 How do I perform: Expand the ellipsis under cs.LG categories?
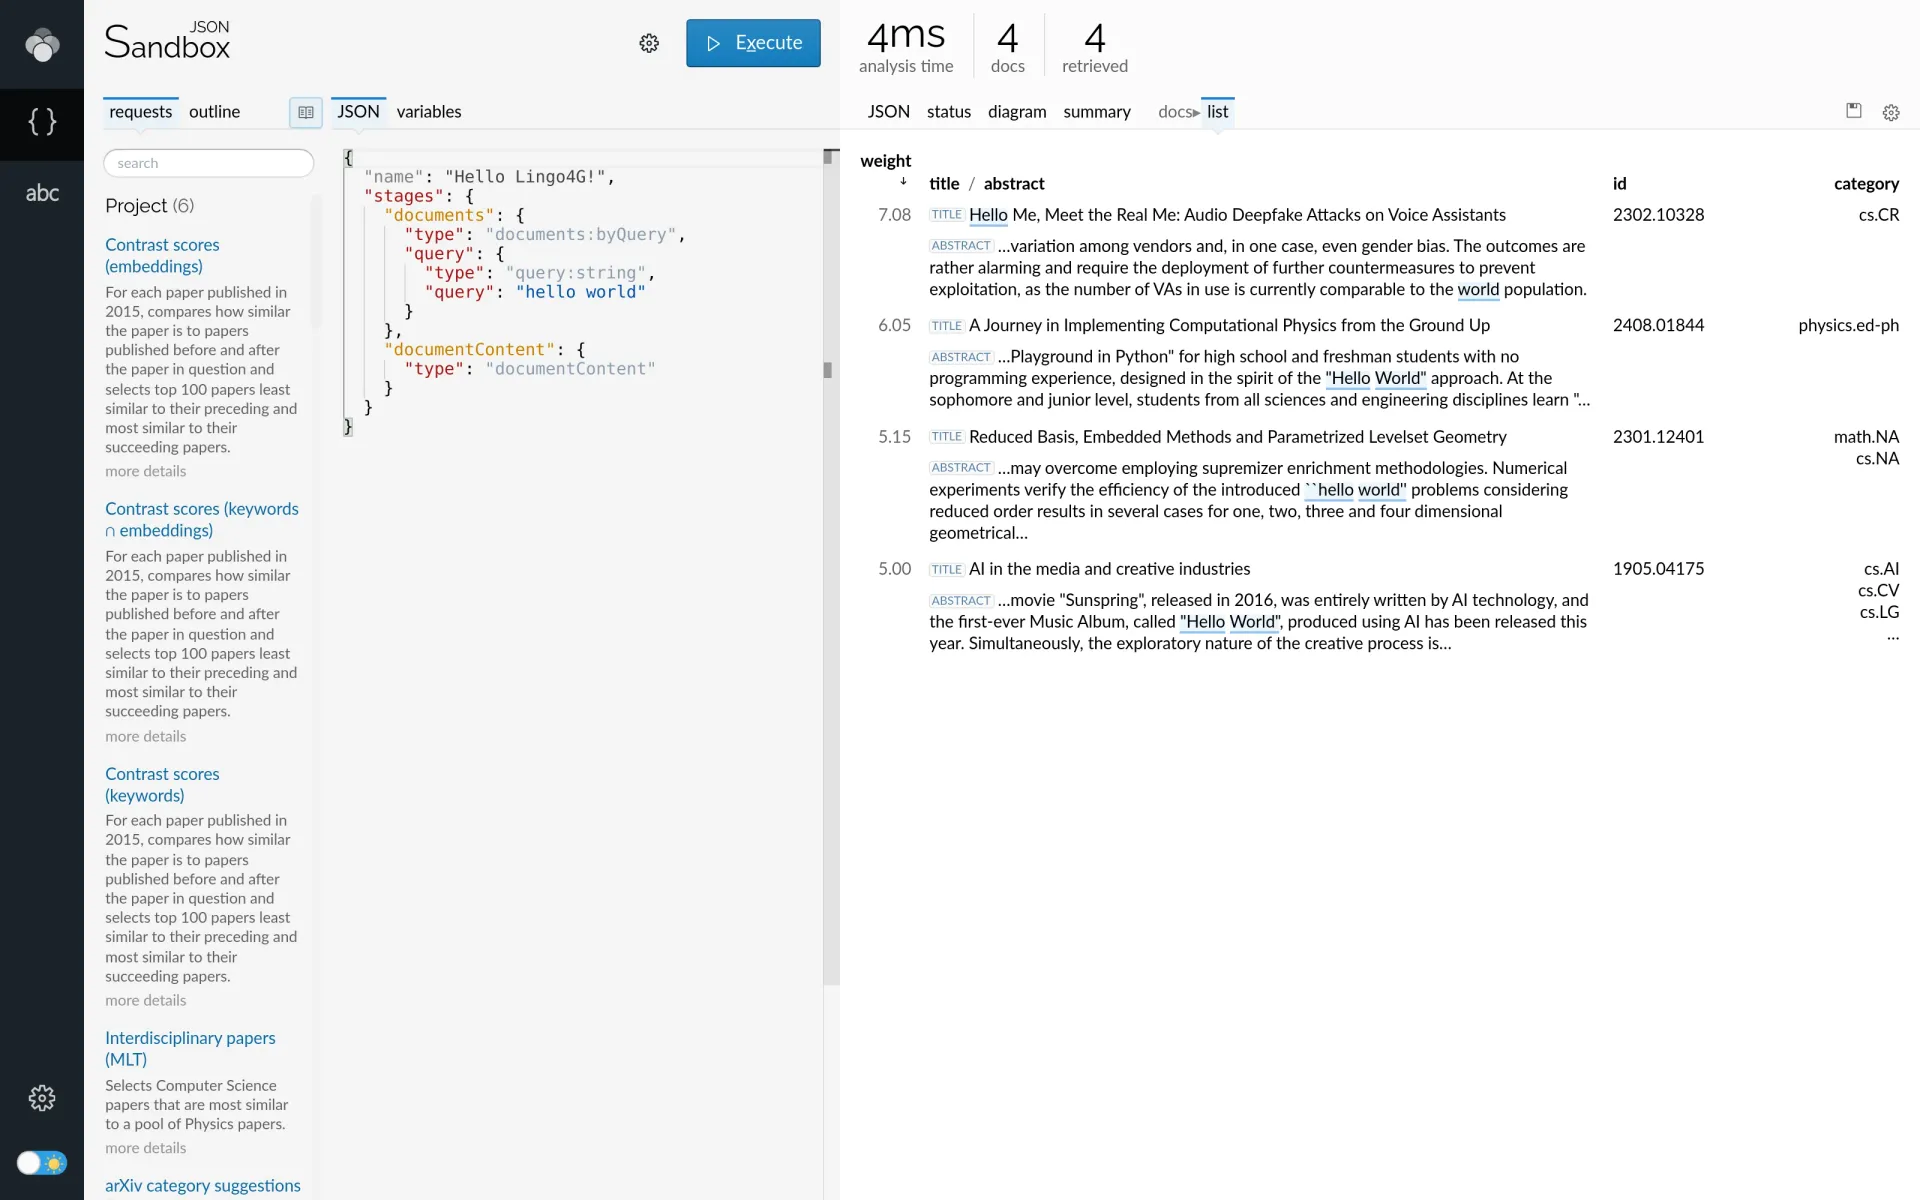[x=1892, y=635]
